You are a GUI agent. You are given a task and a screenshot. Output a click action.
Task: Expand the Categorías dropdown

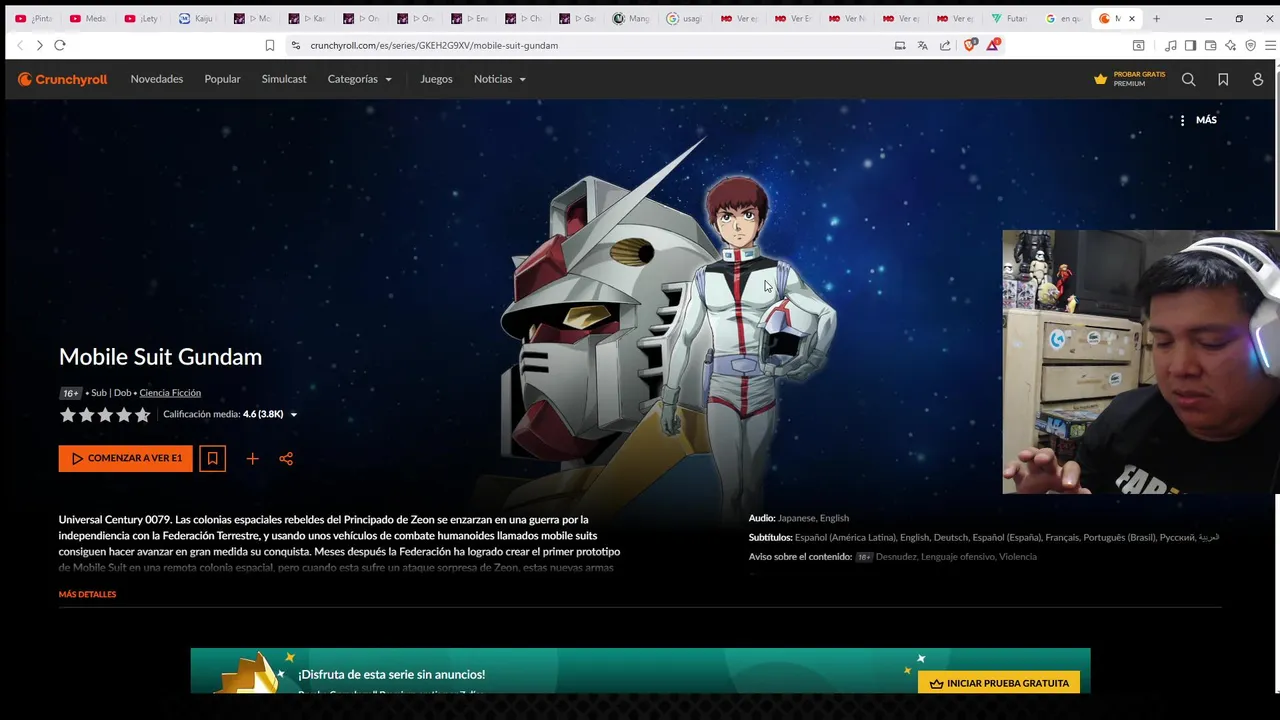pos(360,79)
